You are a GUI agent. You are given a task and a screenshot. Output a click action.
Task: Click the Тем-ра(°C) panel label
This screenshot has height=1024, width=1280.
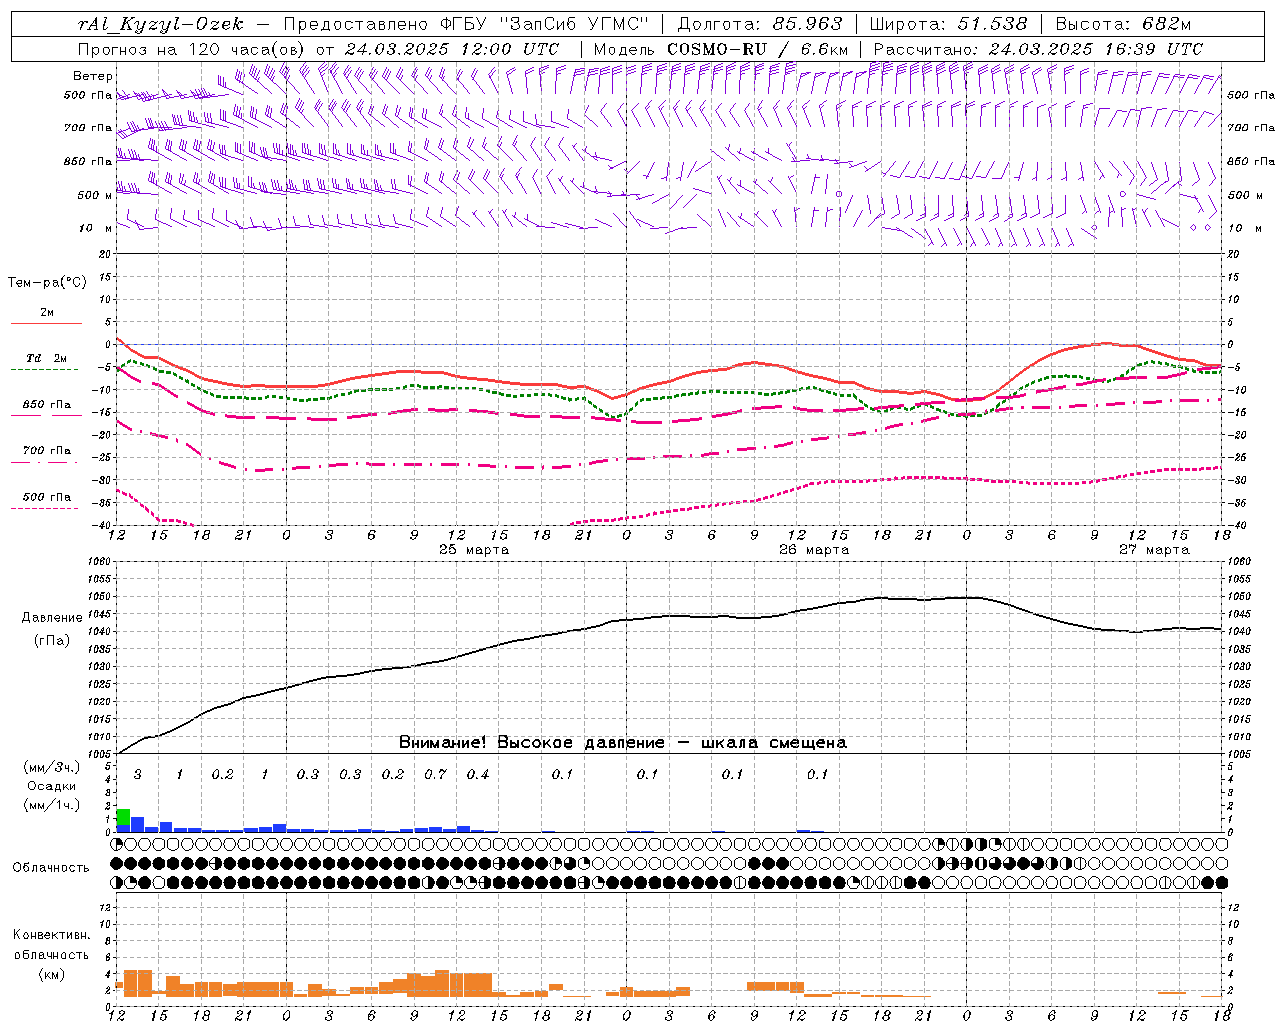point(47,283)
